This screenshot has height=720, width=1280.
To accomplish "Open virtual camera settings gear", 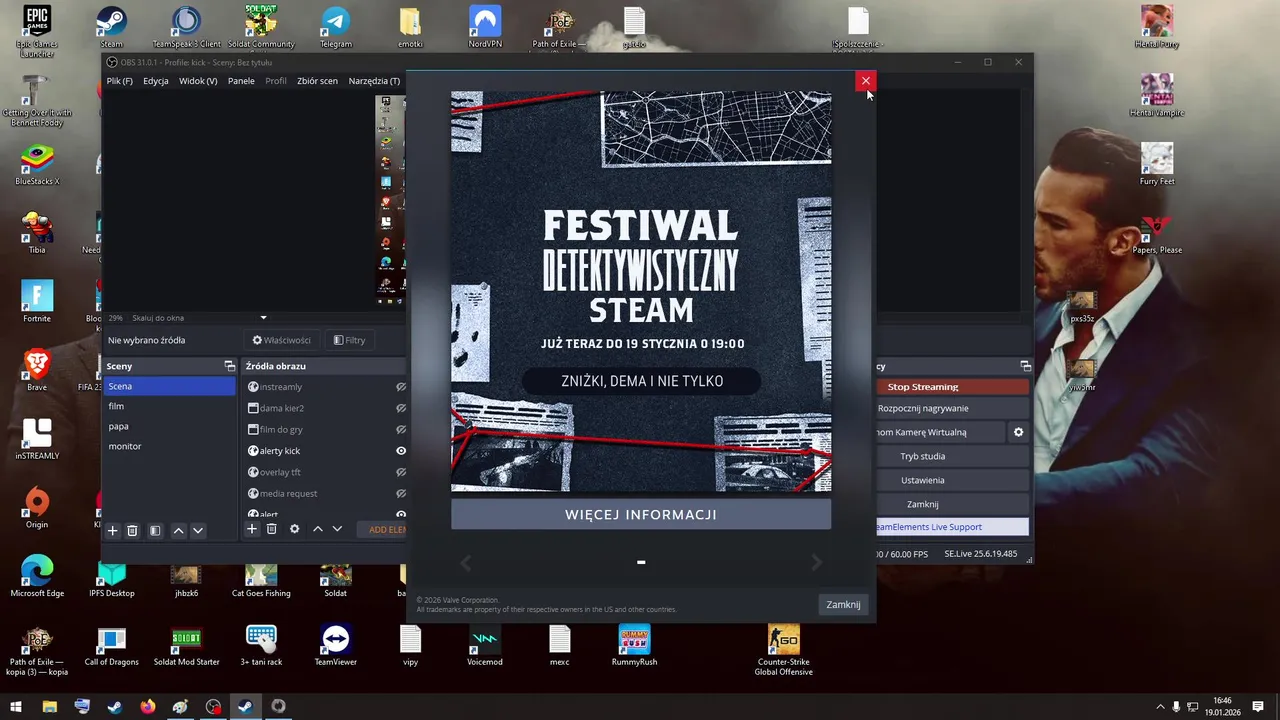I will pos(1018,432).
